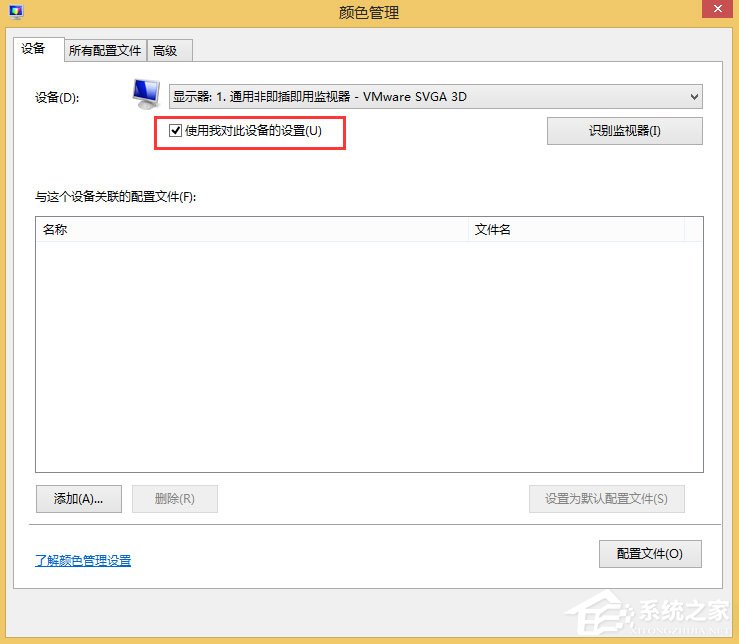This screenshot has height=644, width=739.
Task: Click the 设备(D) label
Action: coord(56,97)
